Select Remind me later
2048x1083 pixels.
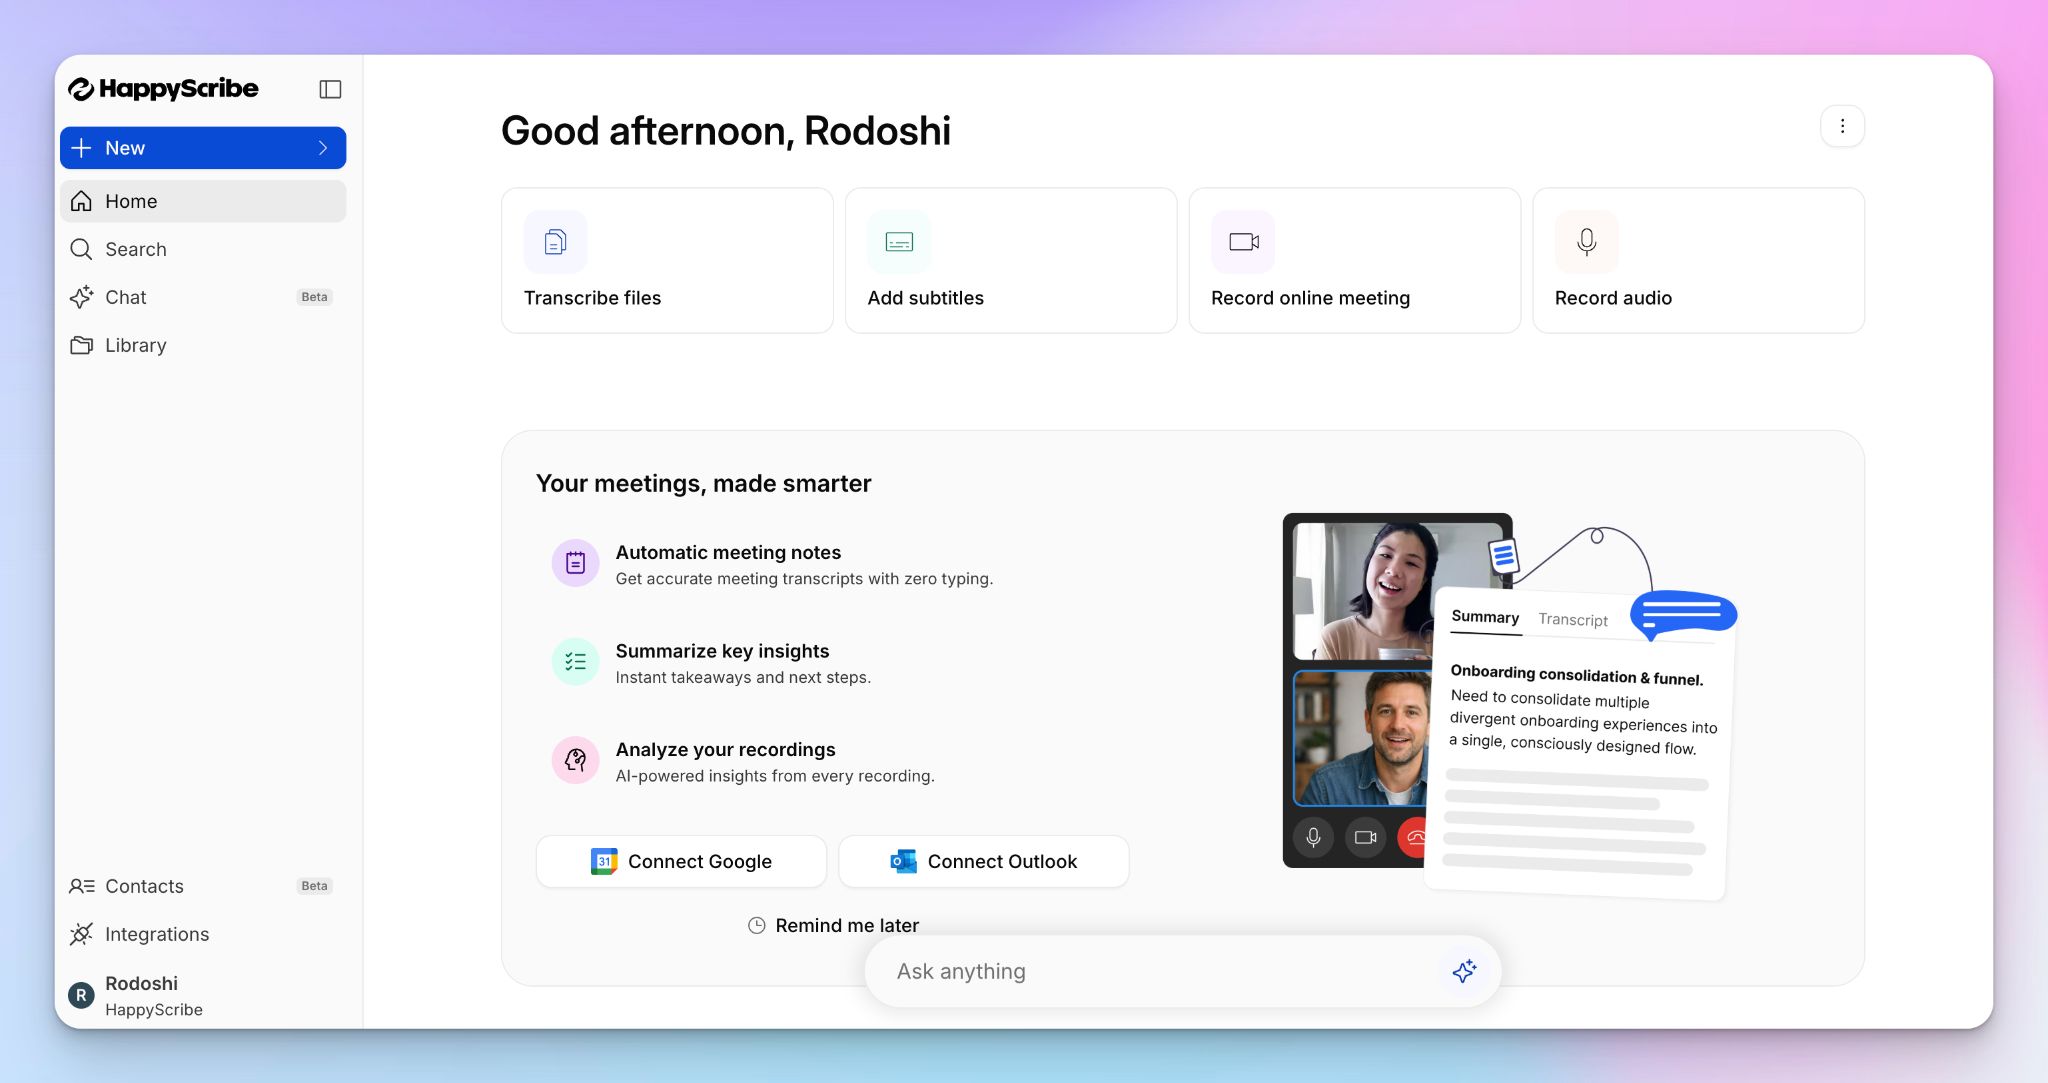[x=833, y=925]
